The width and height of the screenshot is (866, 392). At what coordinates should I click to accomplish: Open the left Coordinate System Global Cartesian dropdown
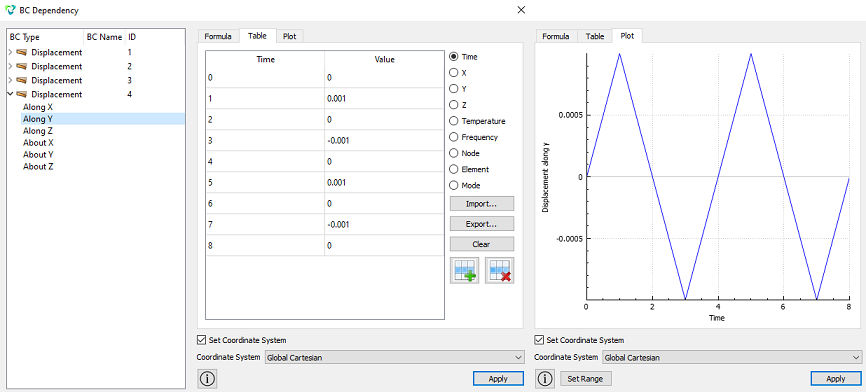point(394,358)
